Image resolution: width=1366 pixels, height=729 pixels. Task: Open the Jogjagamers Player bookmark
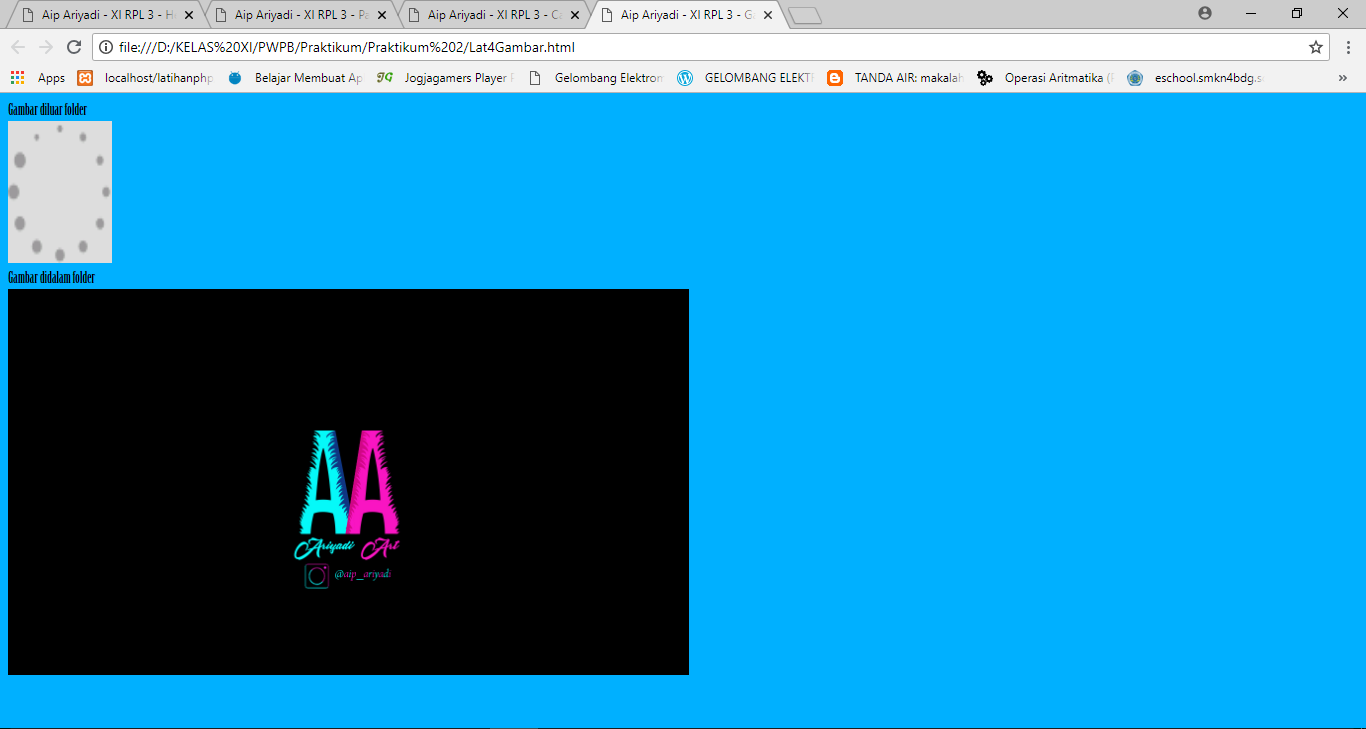(x=445, y=78)
